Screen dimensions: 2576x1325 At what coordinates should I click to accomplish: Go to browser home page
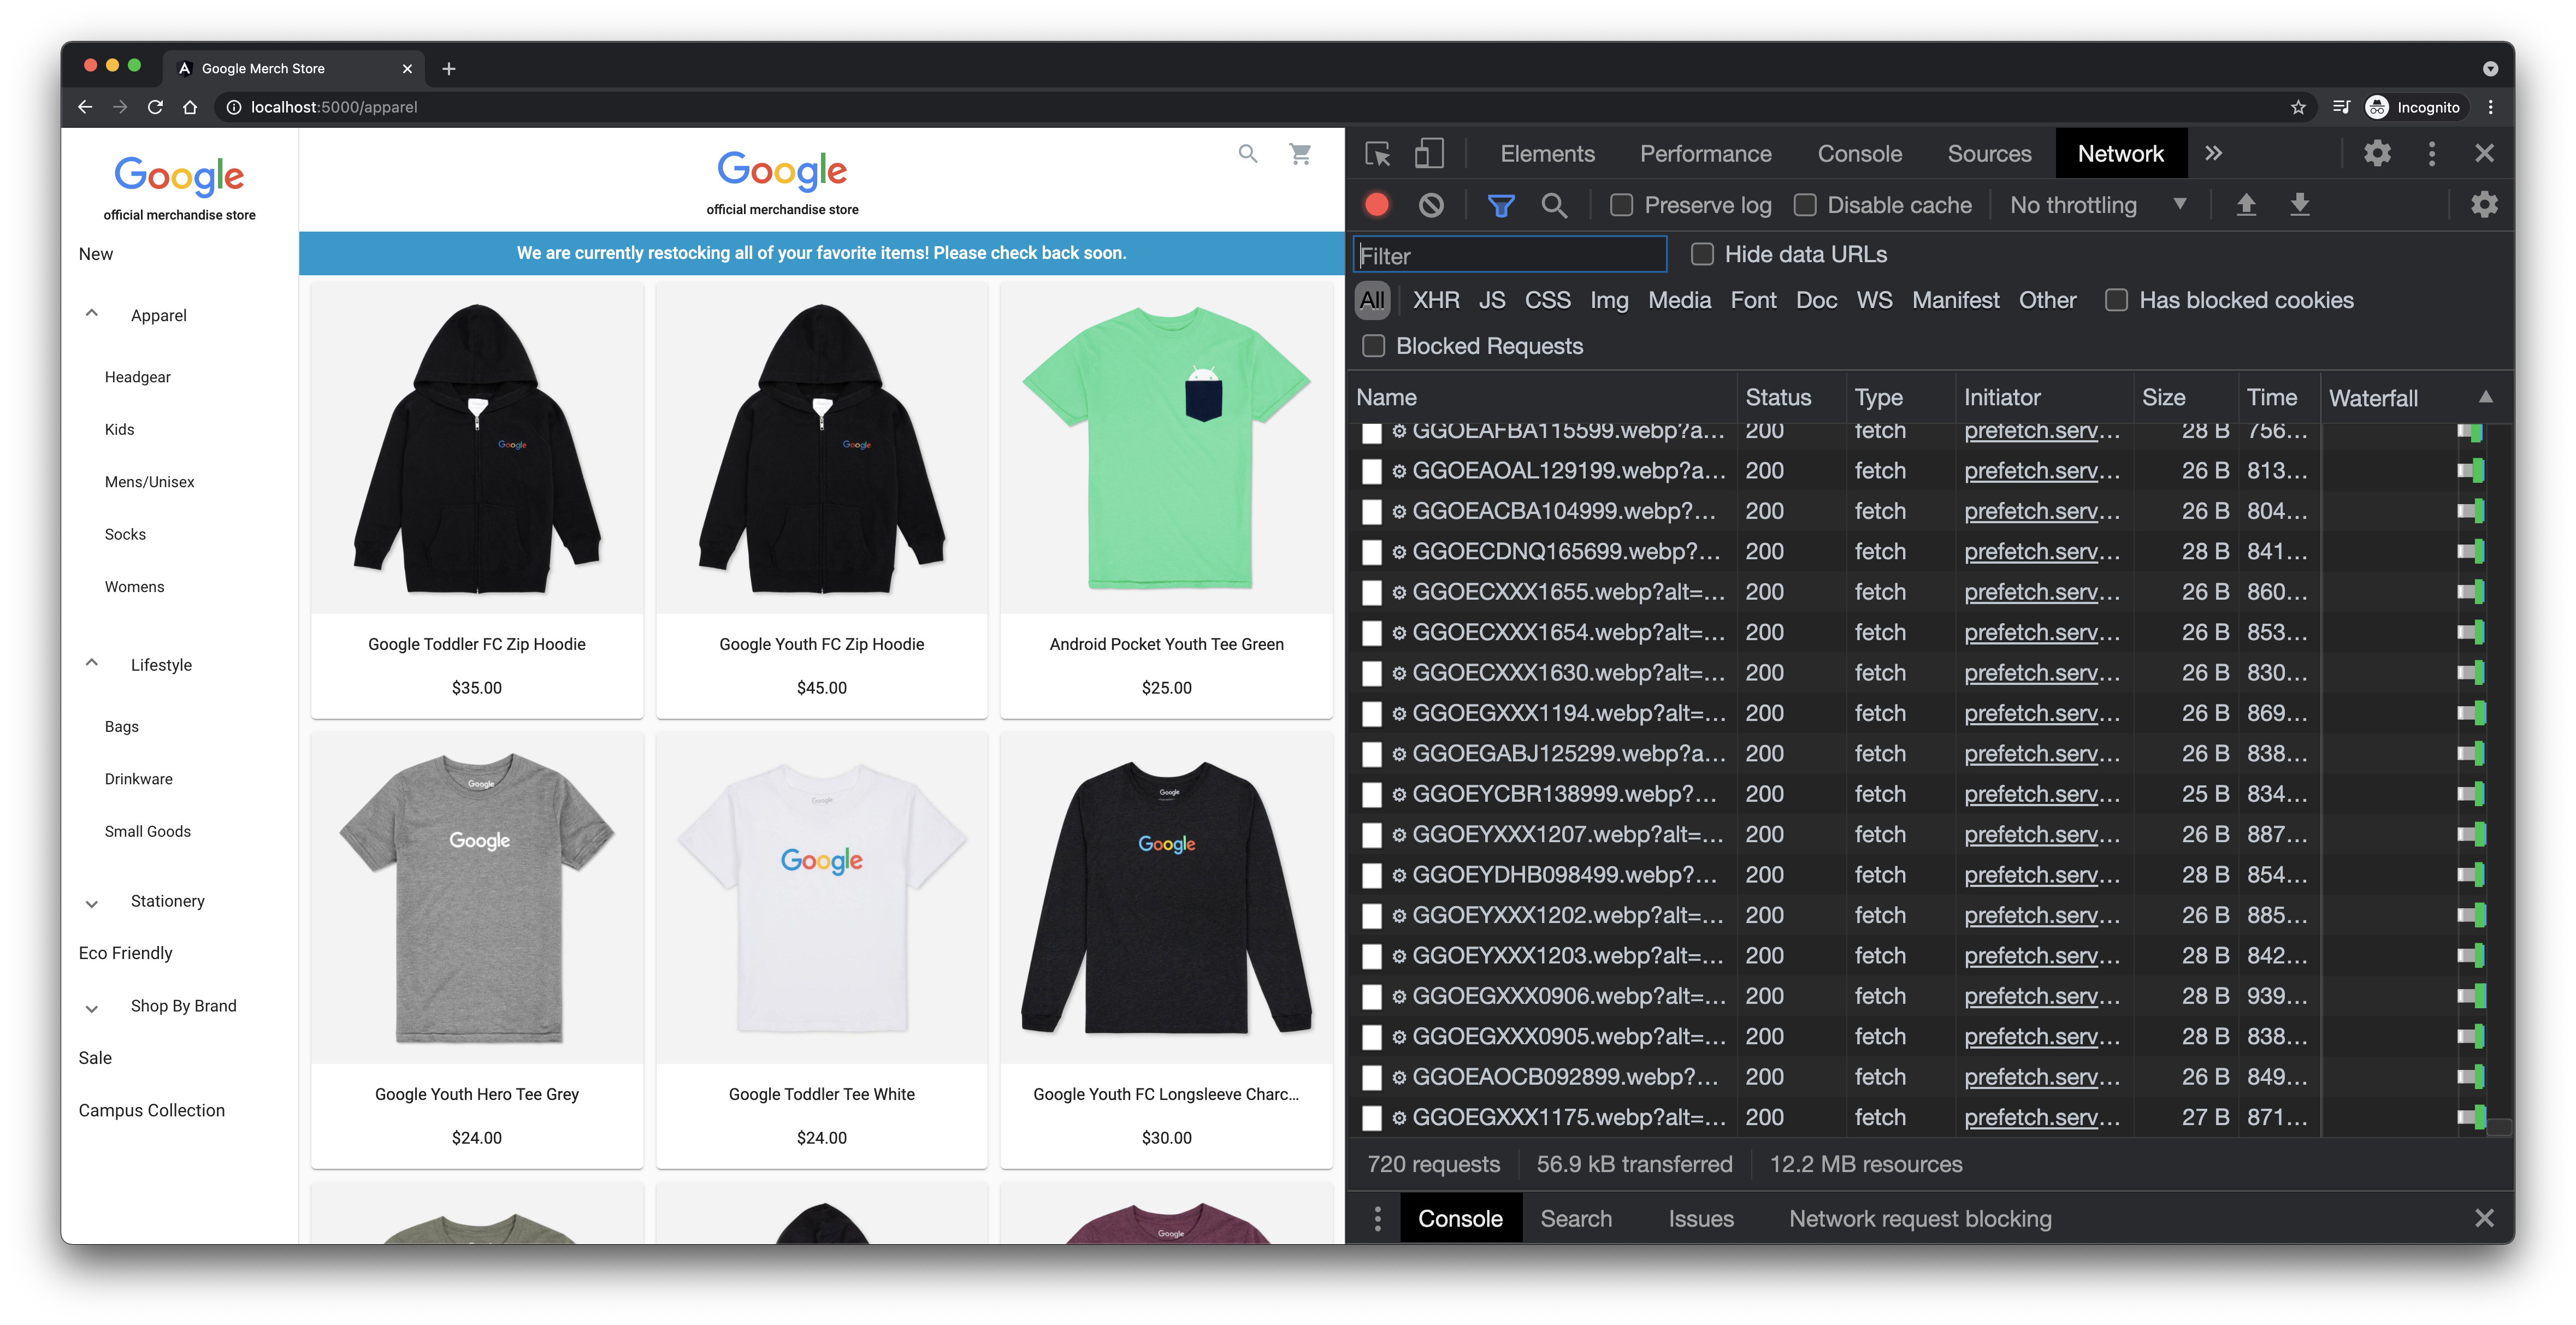coord(190,107)
